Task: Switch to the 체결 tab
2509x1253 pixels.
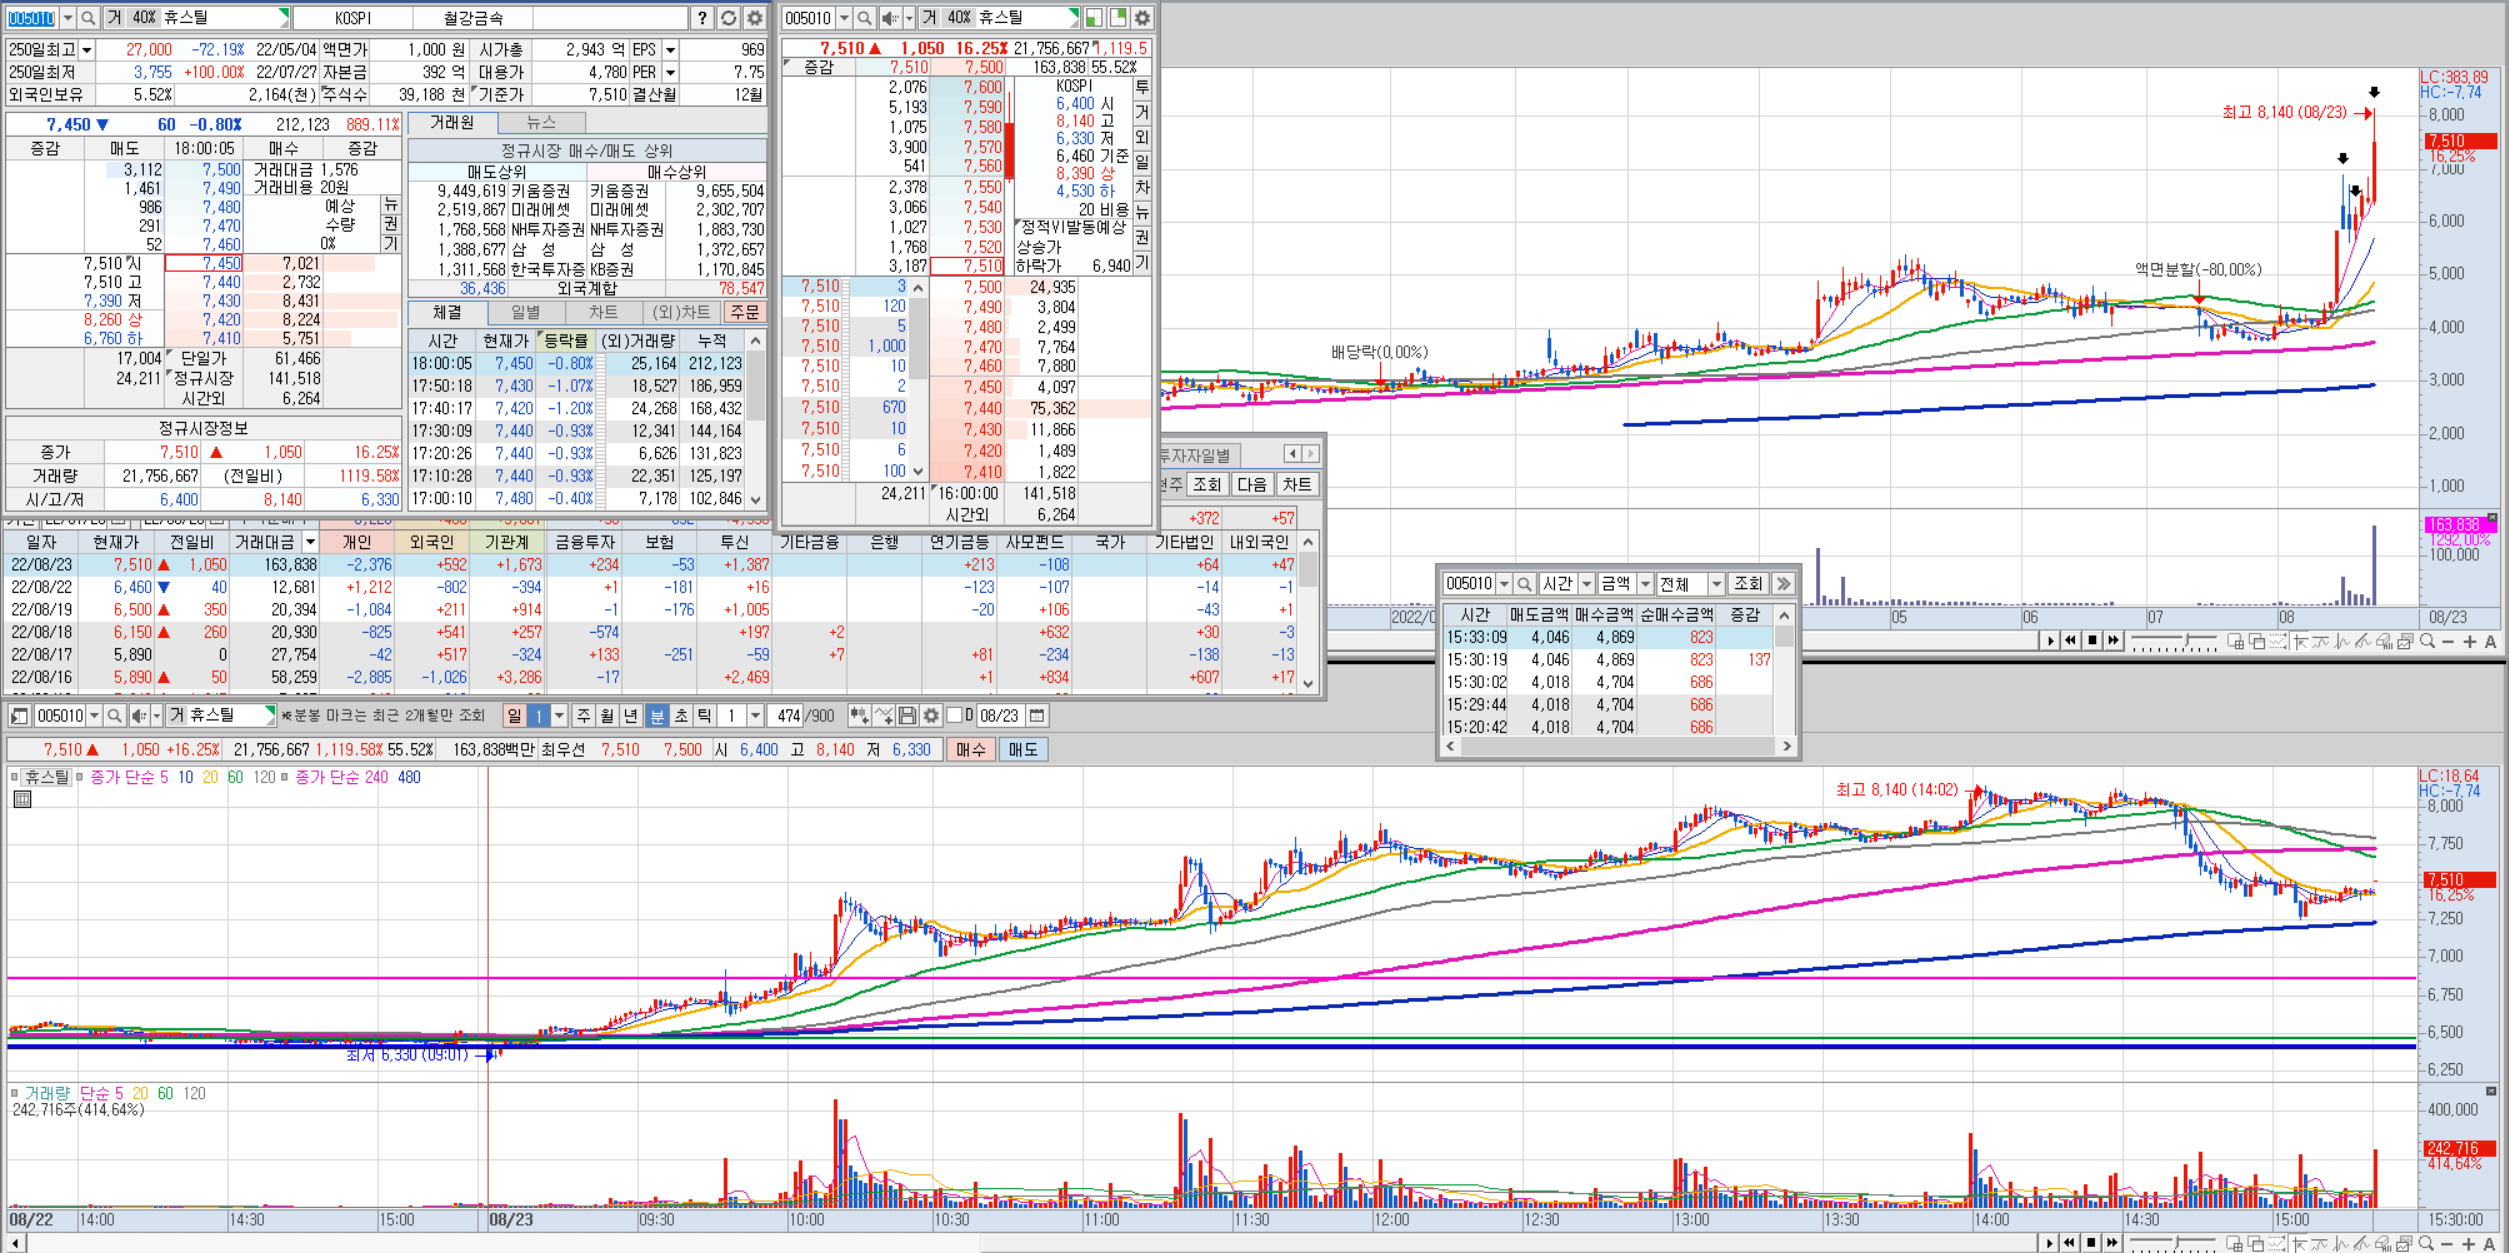Action: point(447,313)
